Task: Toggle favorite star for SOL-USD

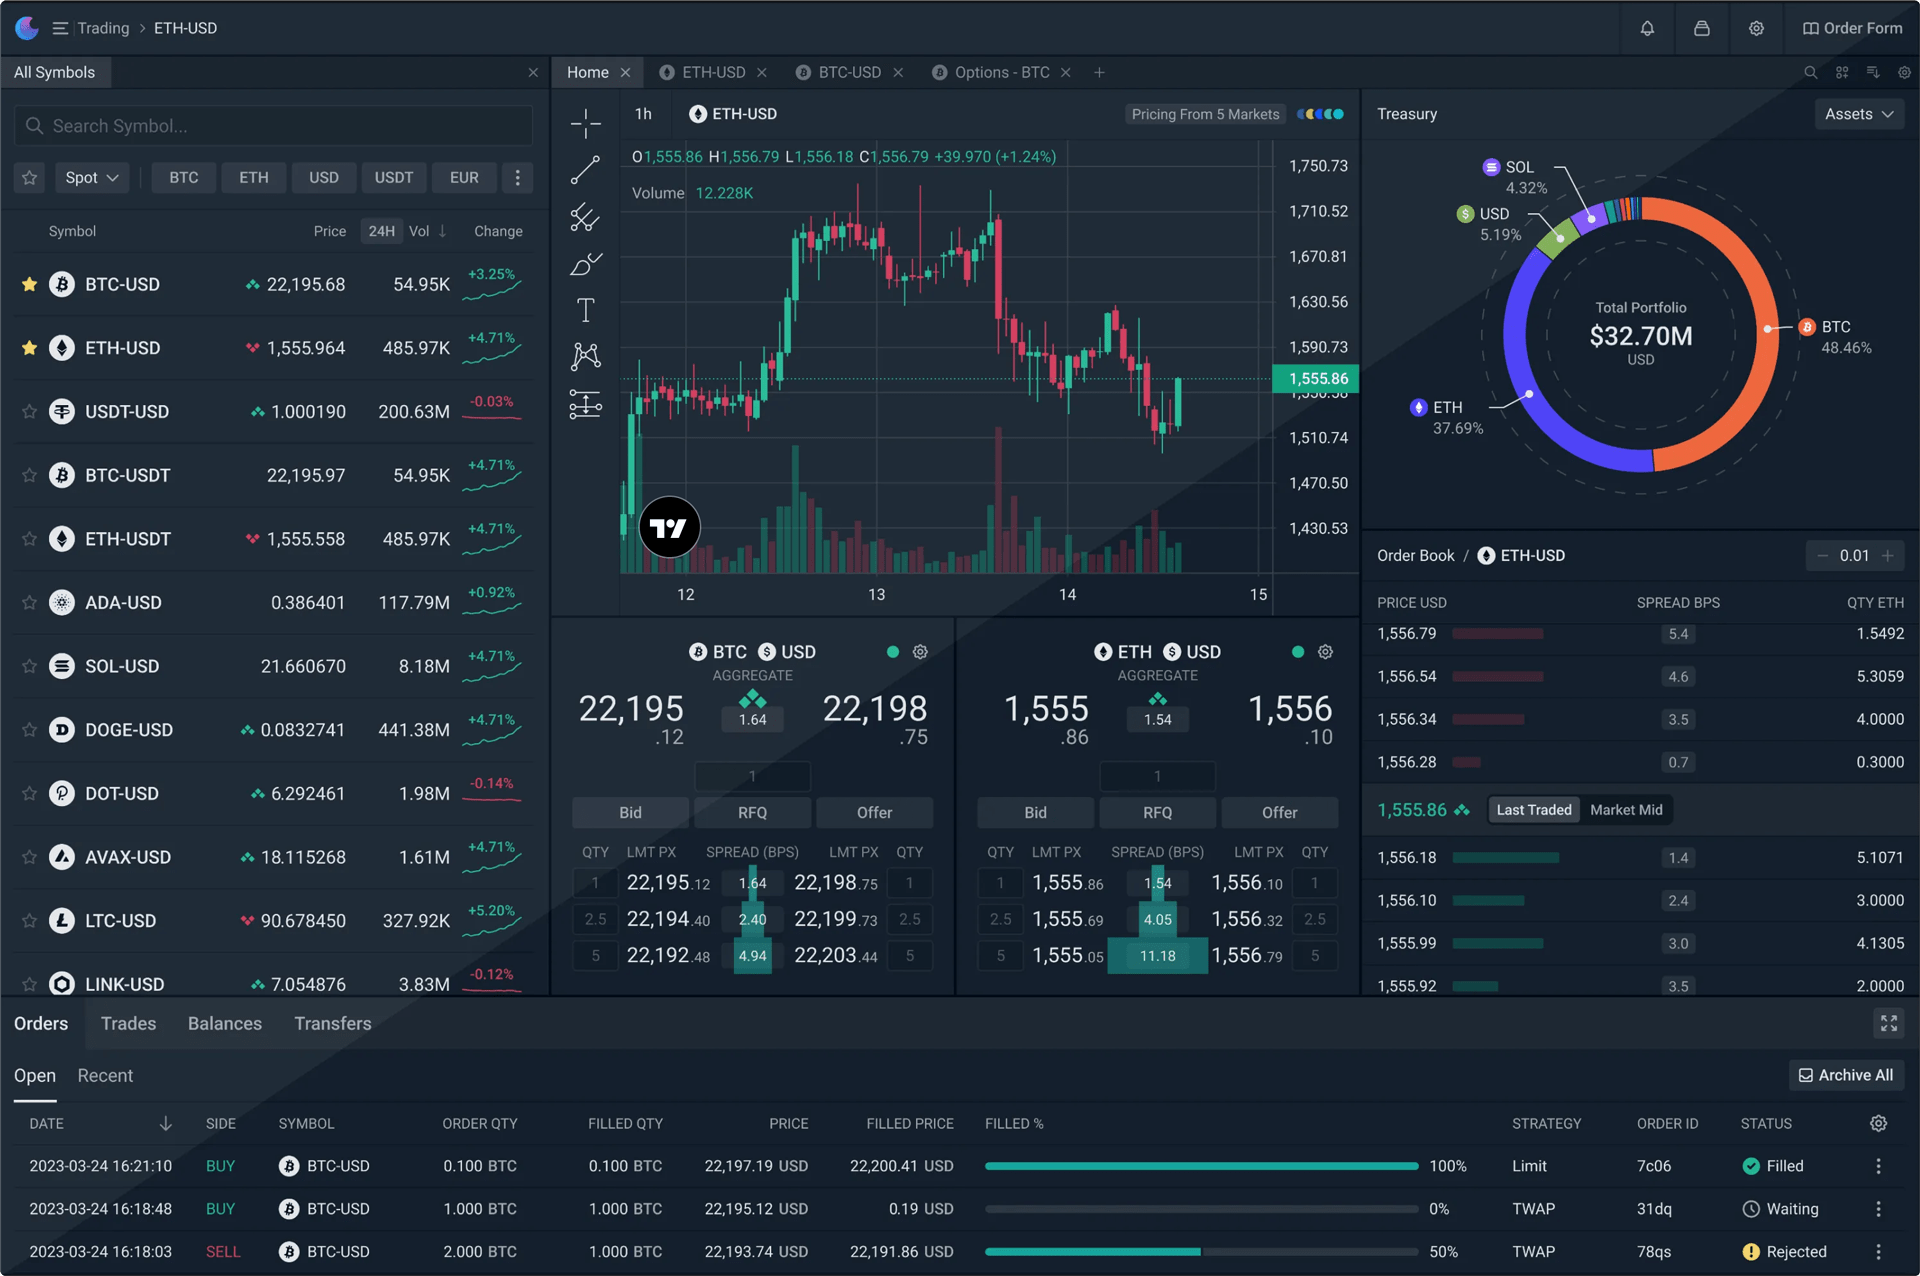Action: pos(29,666)
